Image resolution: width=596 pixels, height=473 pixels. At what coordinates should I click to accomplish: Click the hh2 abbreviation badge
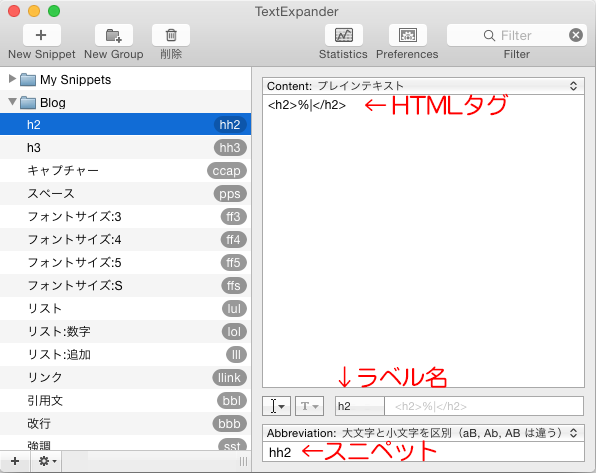point(230,124)
